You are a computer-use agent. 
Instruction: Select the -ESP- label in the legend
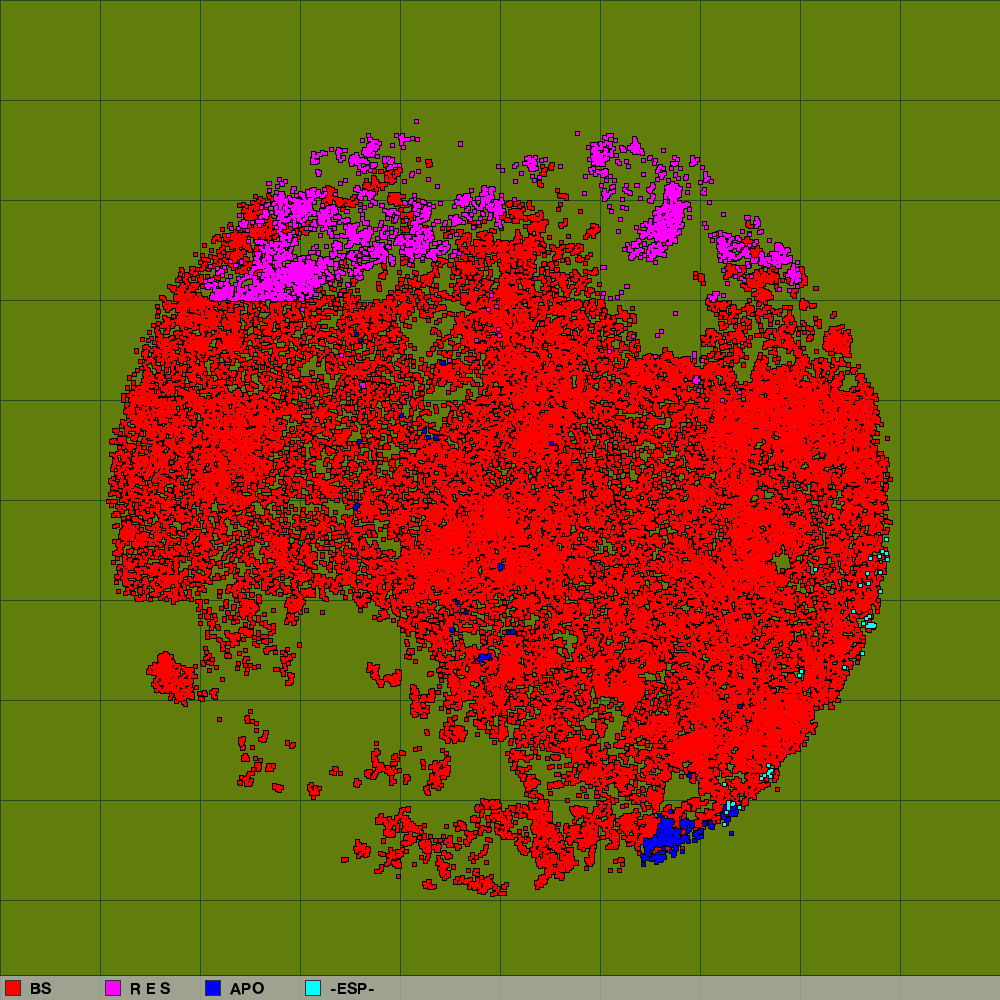click(x=352, y=989)
